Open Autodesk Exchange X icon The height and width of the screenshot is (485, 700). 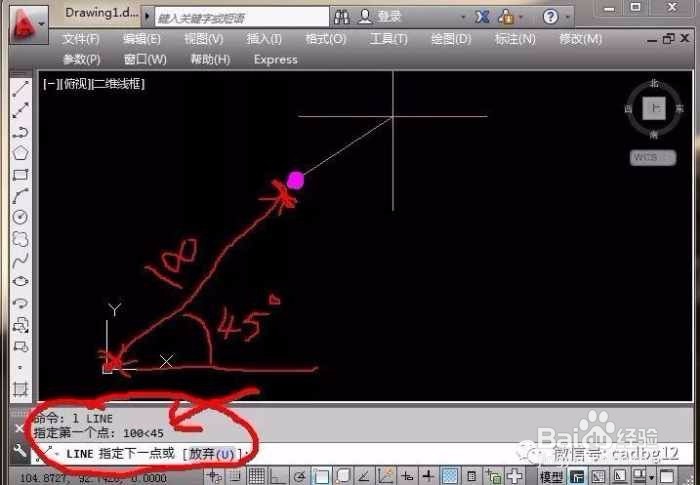(482, 17)
